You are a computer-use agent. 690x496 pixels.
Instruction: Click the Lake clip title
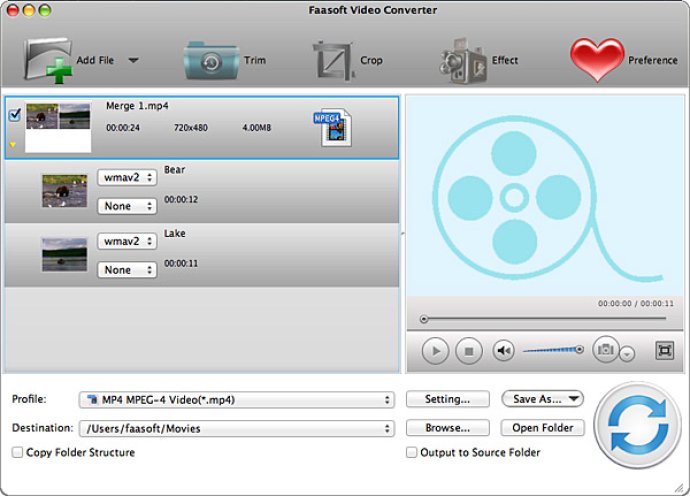174,234
